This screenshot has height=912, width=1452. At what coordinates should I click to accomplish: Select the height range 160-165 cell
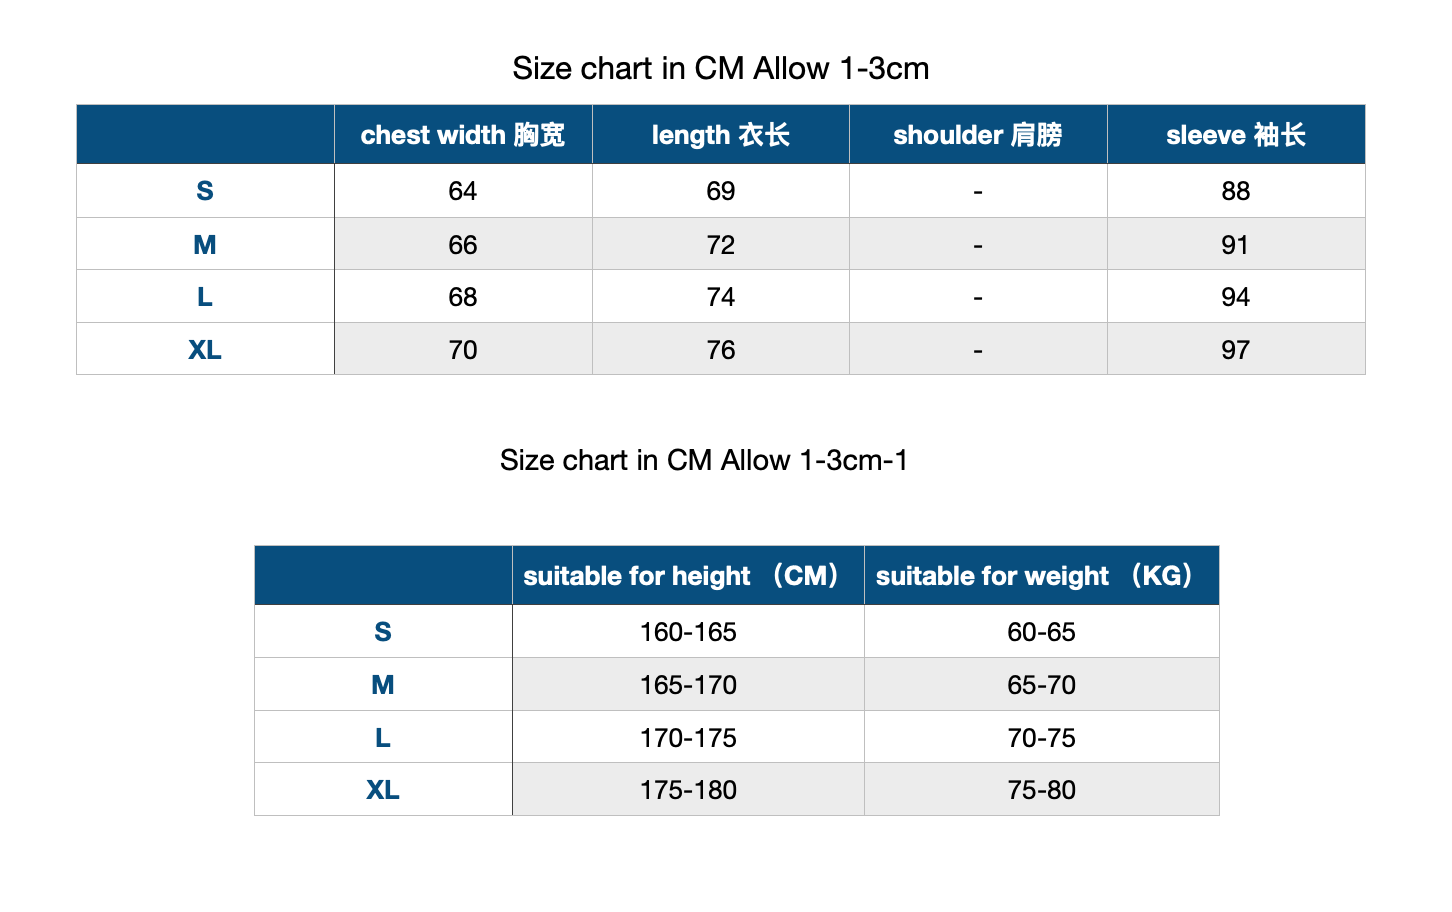(688, 632)
